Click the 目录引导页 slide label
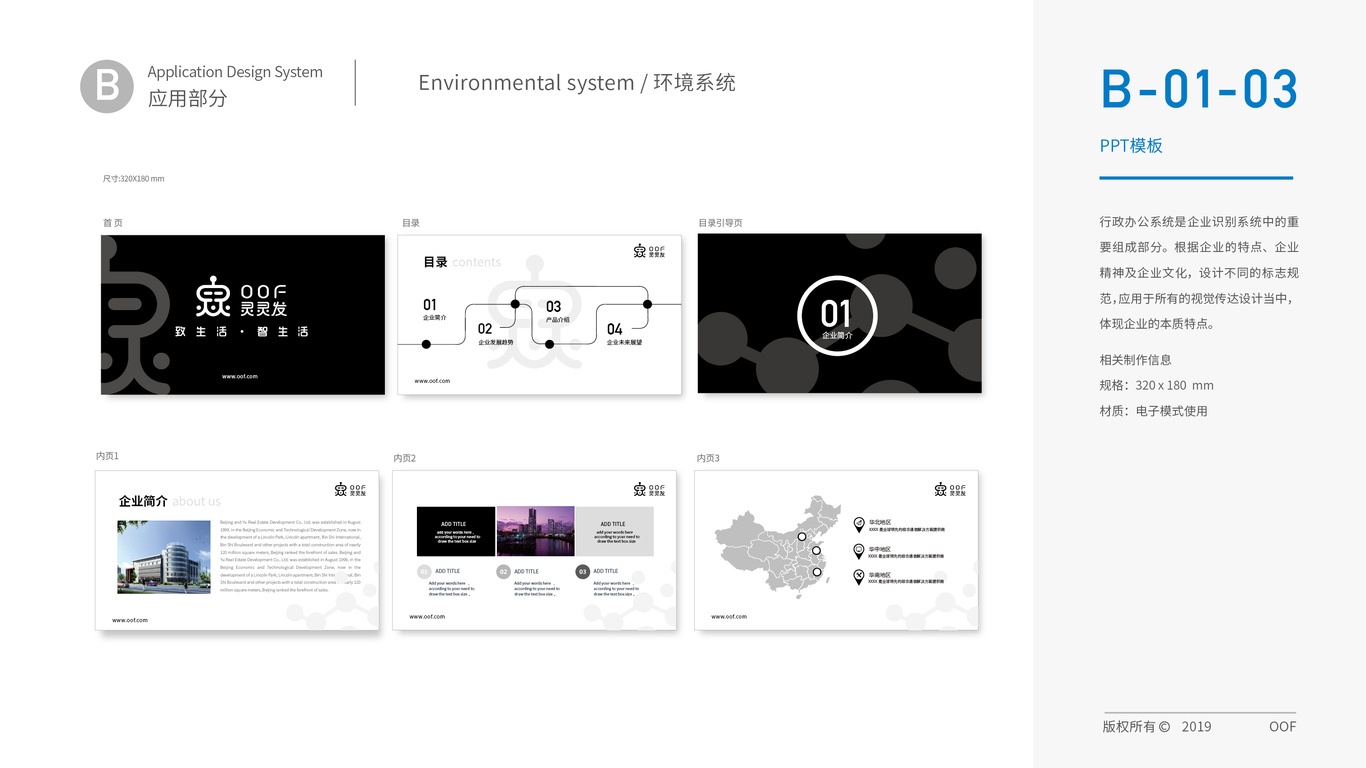Viewport: 1366px width, 768px height. (720, 223)
